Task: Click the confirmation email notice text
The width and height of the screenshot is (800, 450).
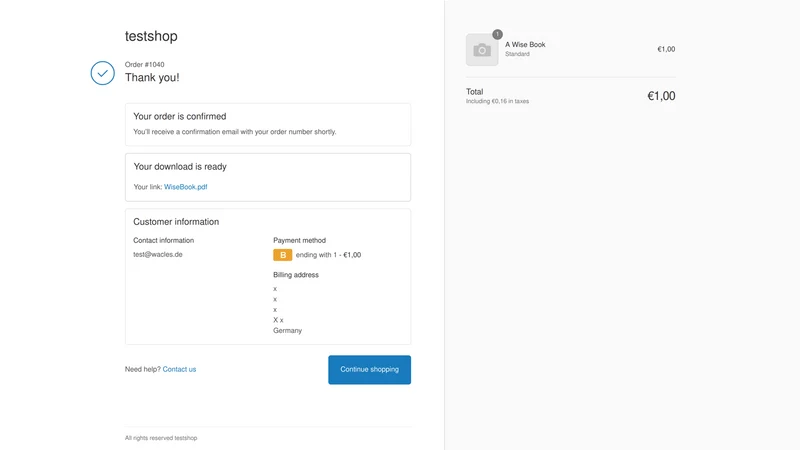Action: pos(235,132)
